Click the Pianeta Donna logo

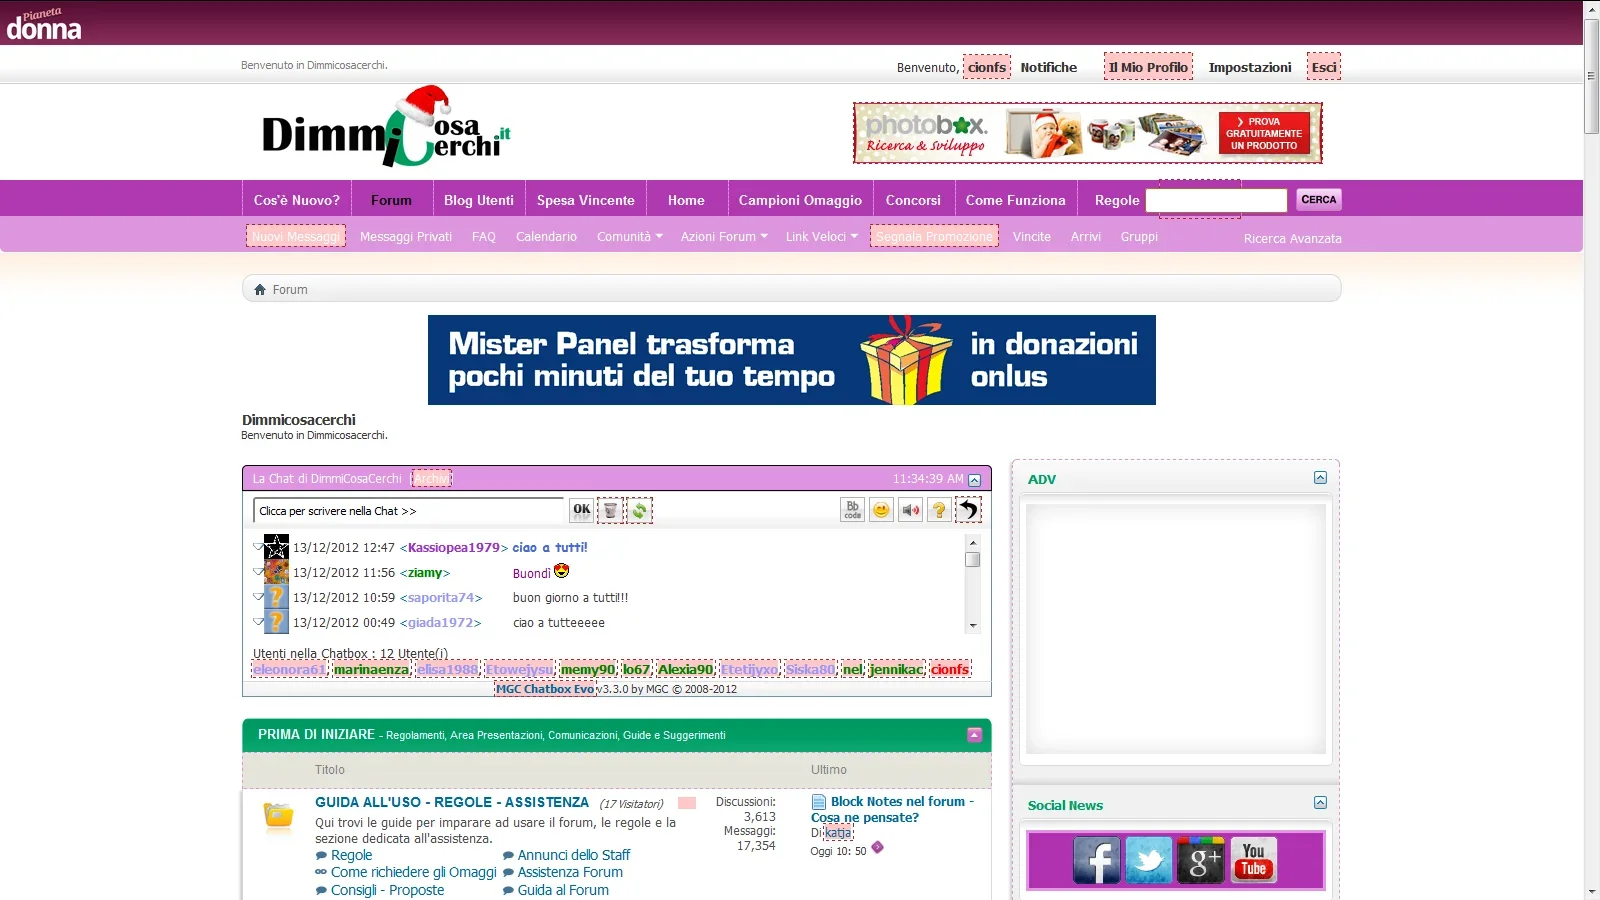pos(44,24)
